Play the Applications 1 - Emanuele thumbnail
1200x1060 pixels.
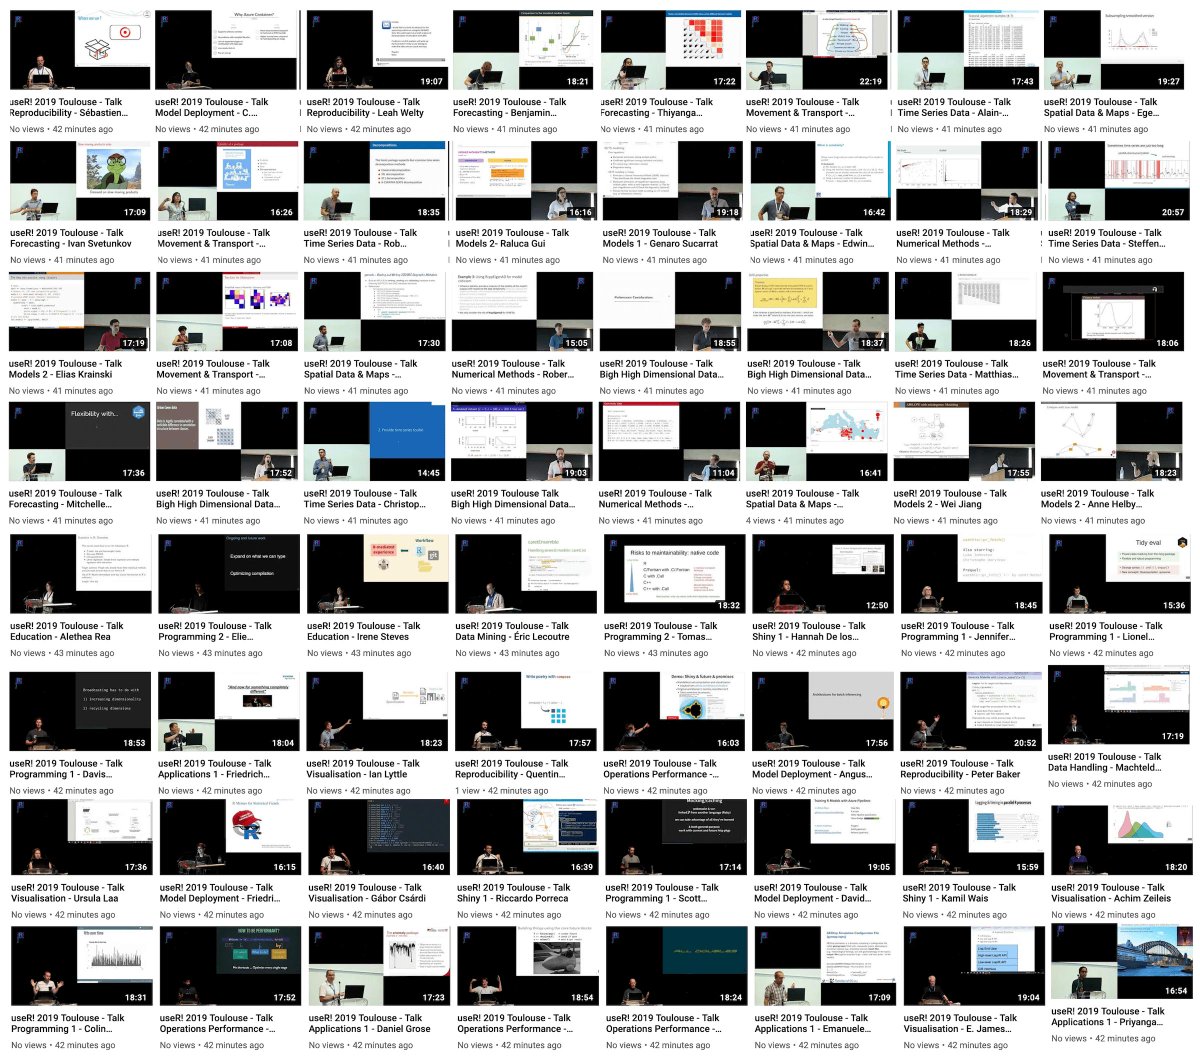[x=825, y=966]
